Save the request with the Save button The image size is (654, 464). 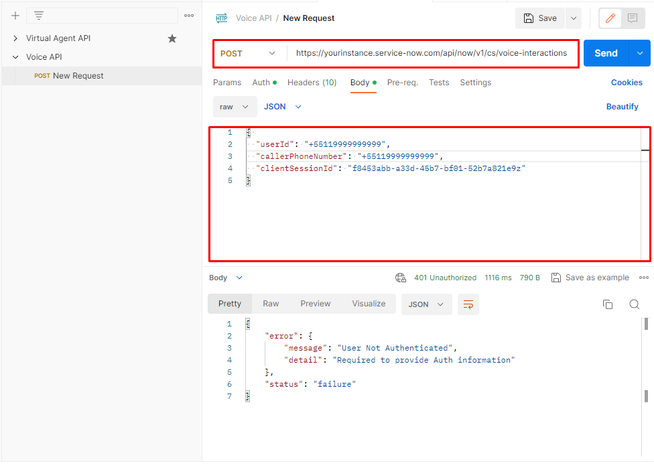(541, 18)
